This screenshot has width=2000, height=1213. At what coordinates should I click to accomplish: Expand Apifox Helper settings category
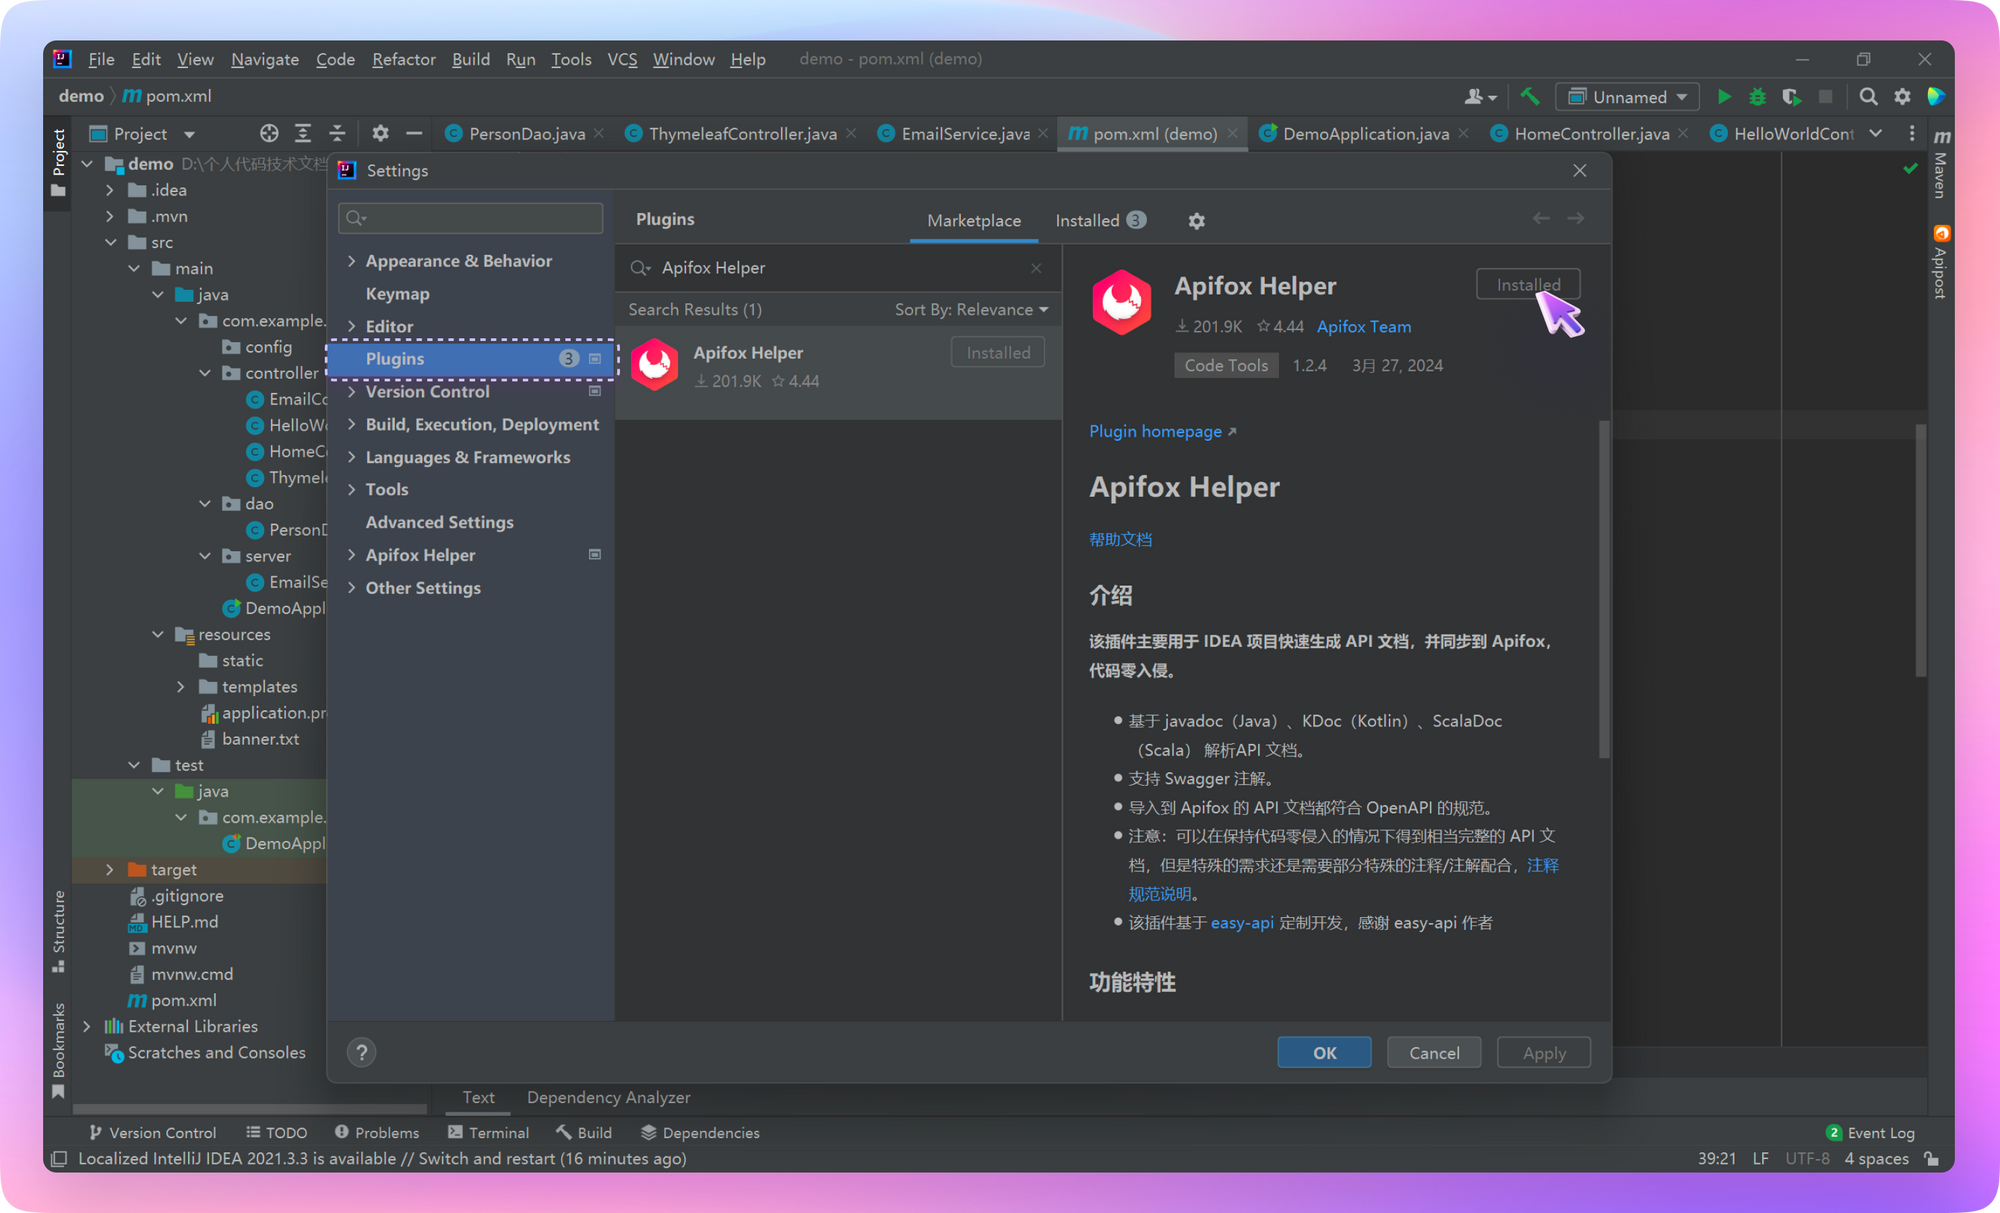[352, 555]
